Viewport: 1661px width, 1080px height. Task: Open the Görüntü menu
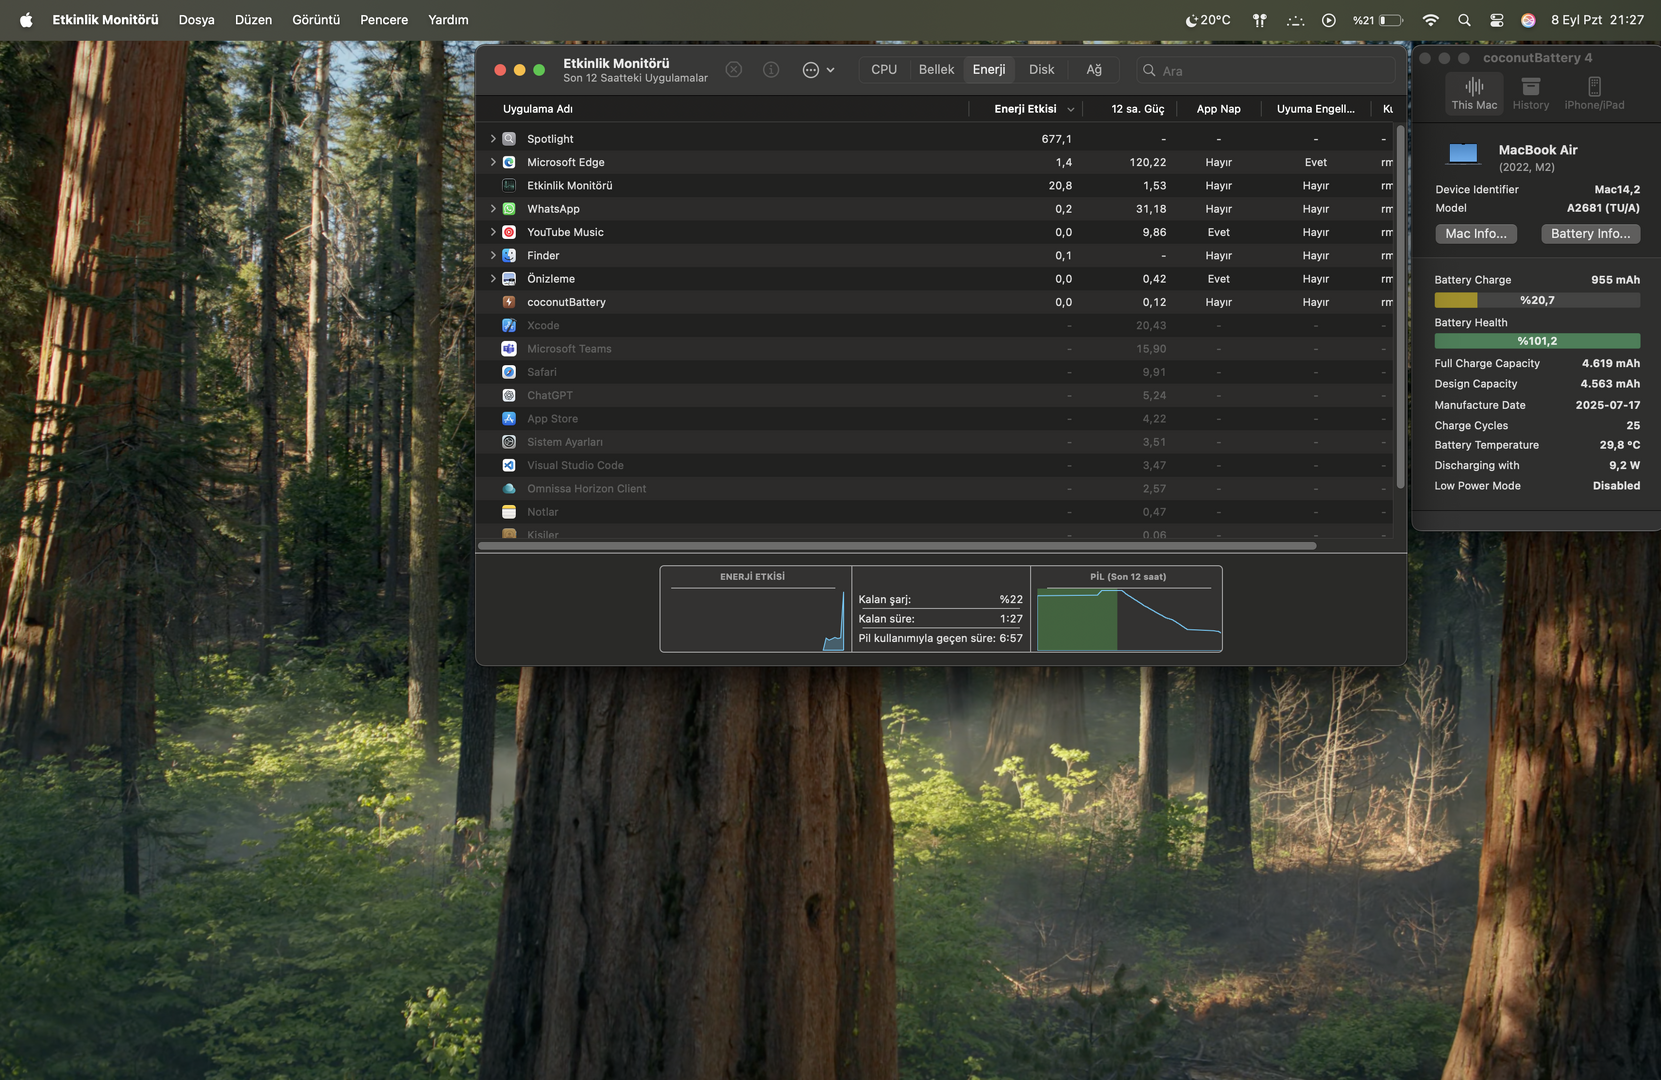[x=316, y=20]
